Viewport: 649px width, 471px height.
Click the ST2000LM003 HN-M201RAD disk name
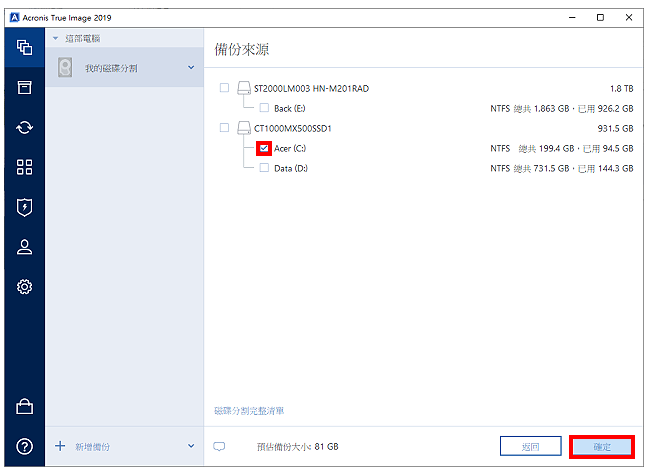click(312, 89)
